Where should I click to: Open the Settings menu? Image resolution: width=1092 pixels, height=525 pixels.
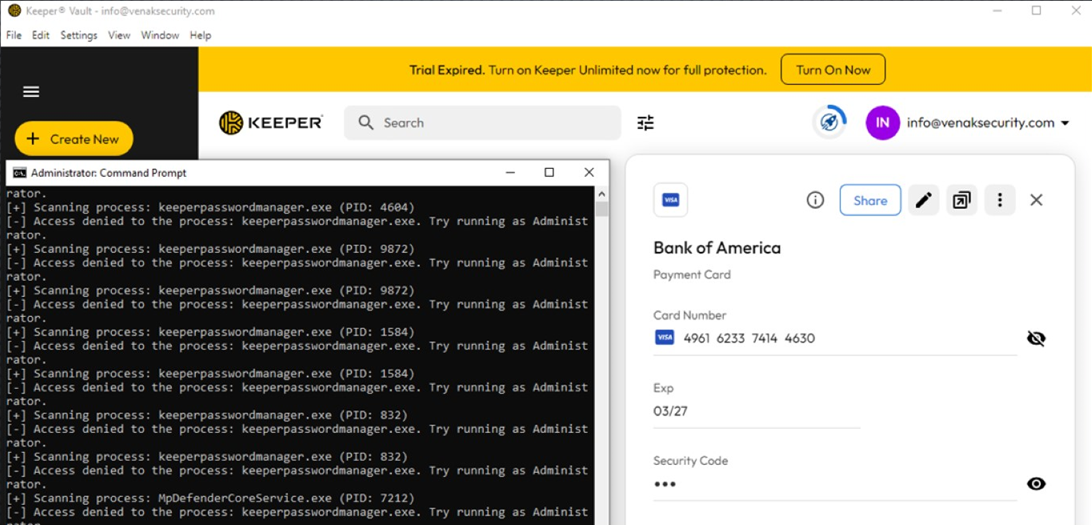point(79,35)
